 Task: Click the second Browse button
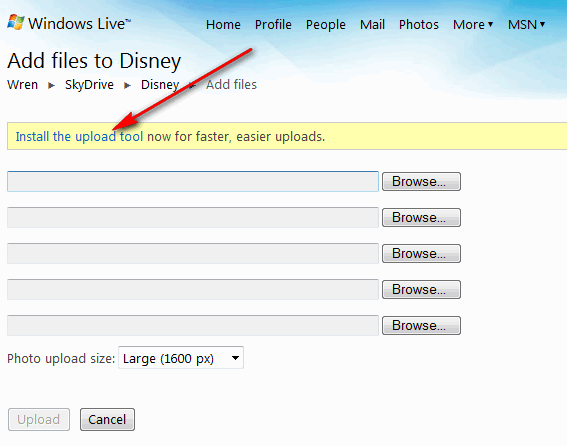pos(421,217)
